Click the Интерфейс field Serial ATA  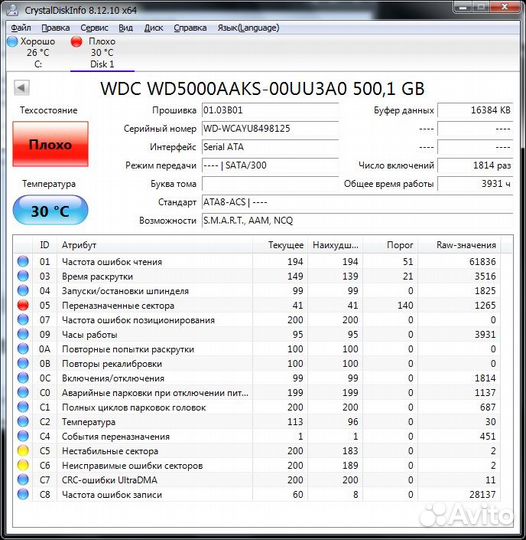point(270,147)
